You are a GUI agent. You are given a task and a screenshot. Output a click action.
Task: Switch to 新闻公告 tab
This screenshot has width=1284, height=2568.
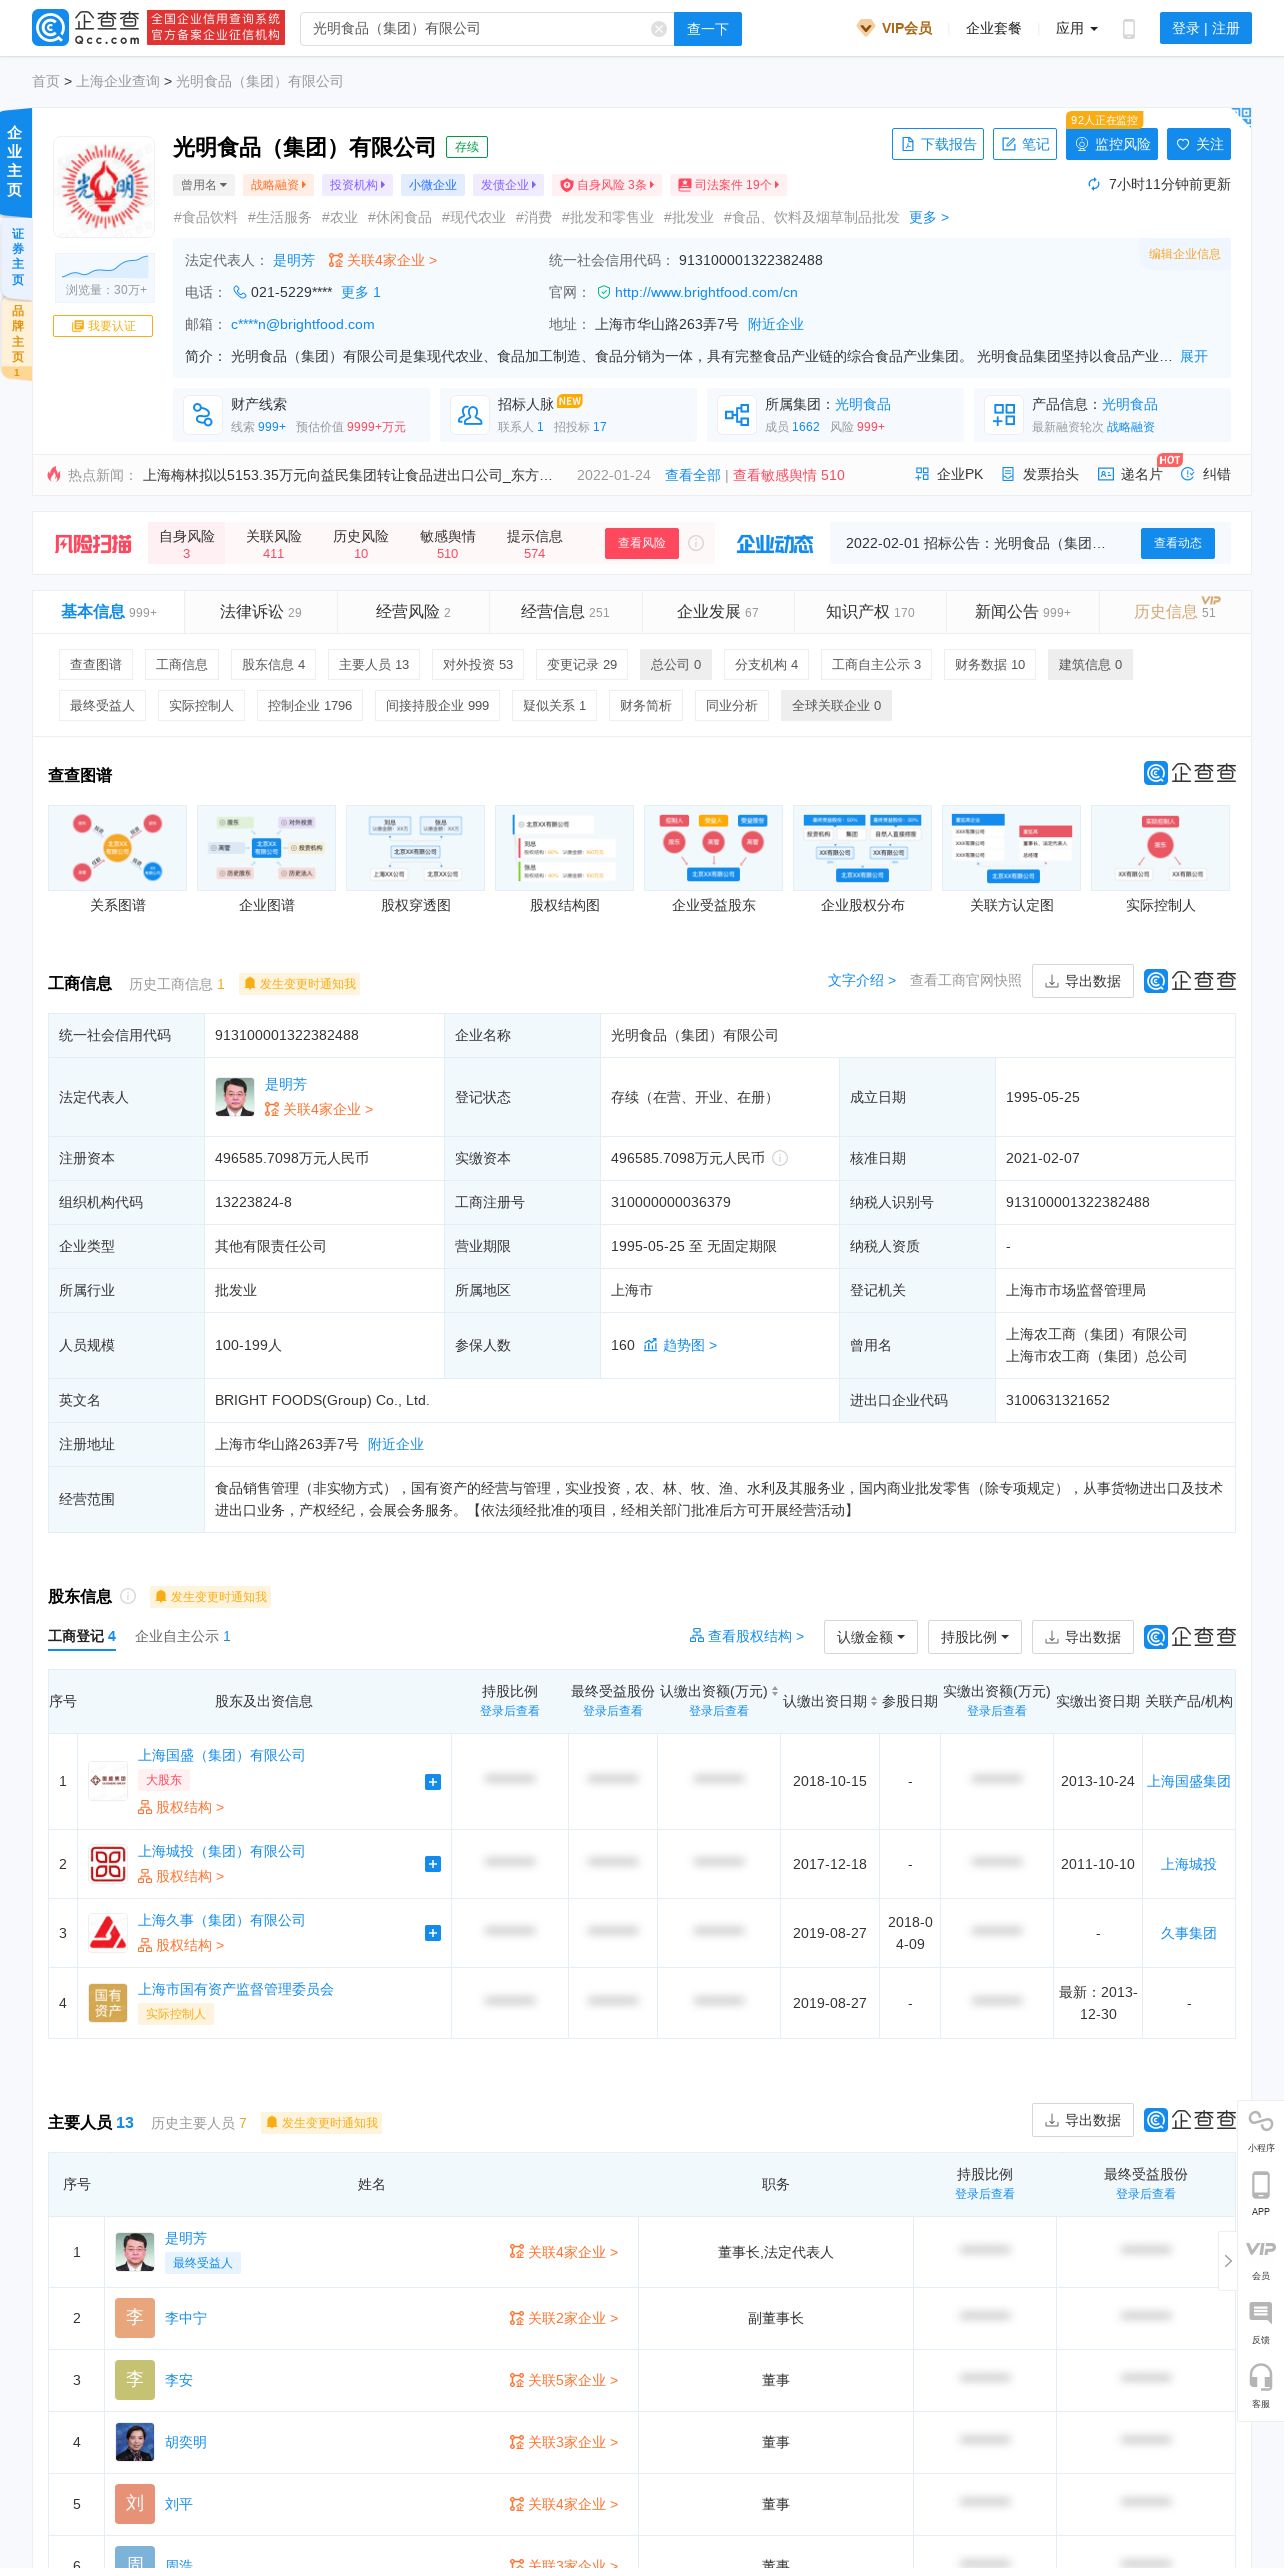[1023, 612]
